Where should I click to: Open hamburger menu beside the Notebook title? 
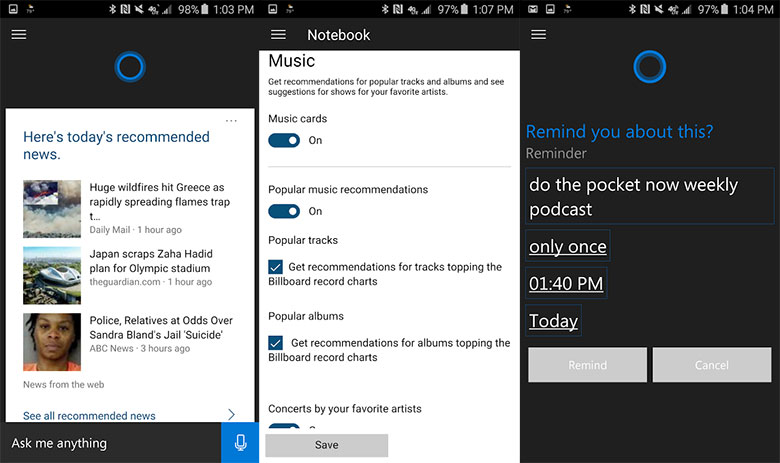click(278, 34)
